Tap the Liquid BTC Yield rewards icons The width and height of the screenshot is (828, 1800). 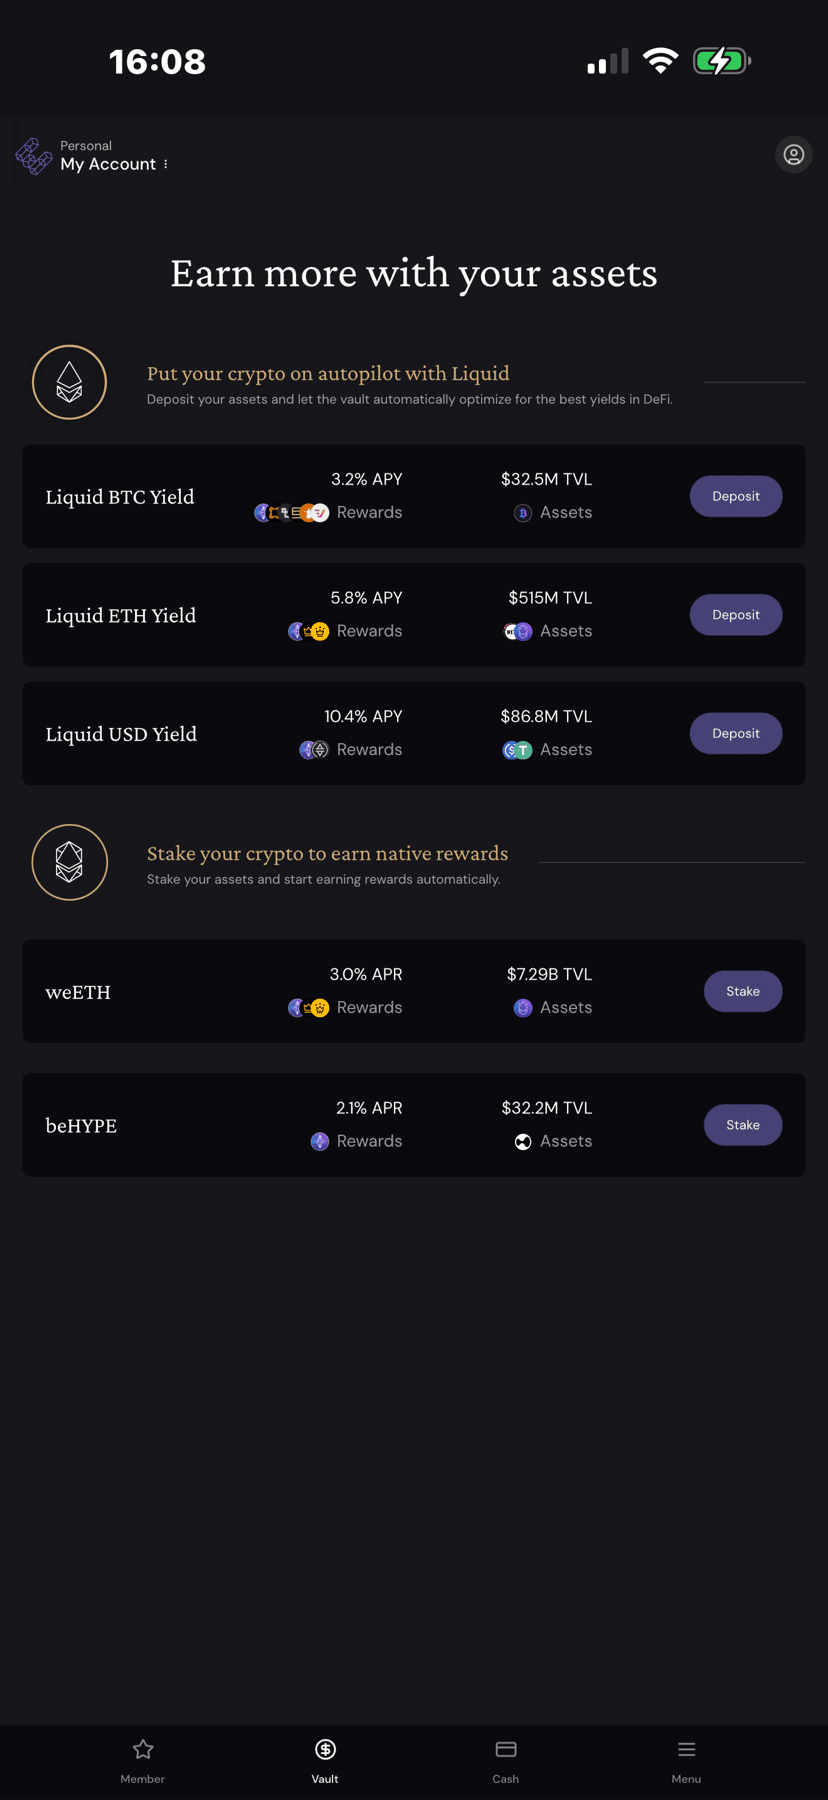(291, 513)
